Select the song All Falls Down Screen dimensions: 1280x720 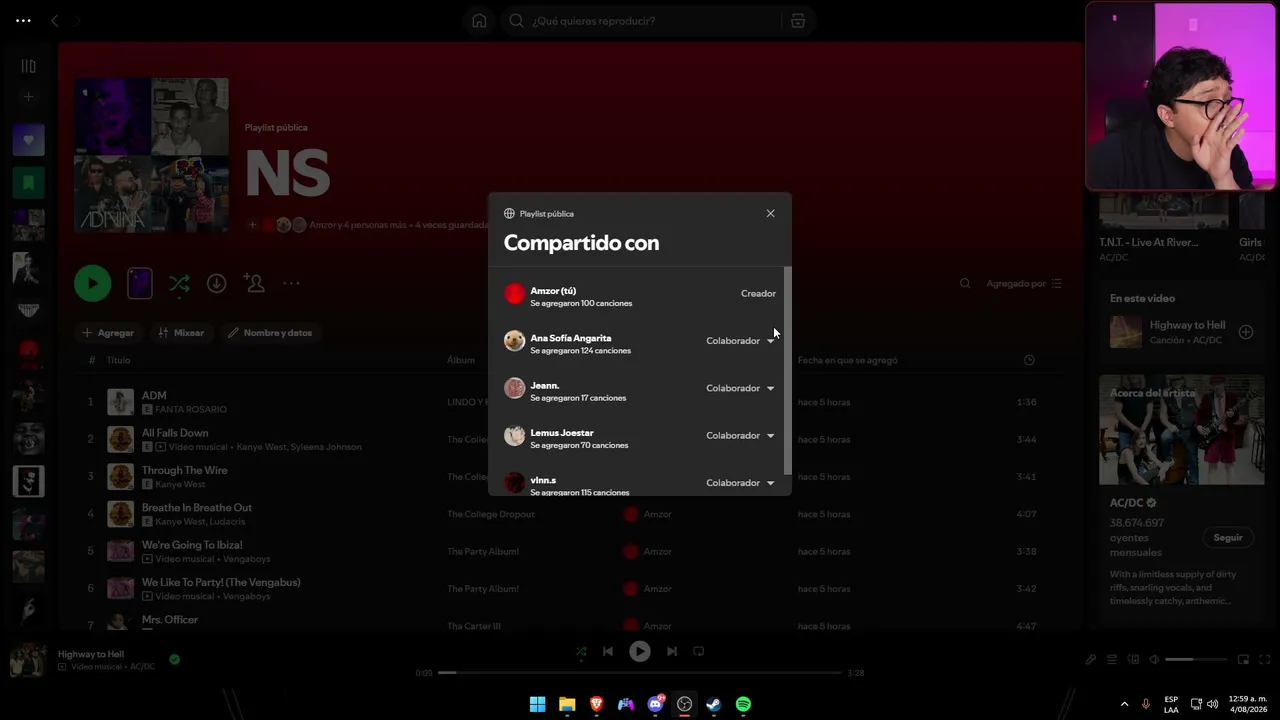pos(175,433)
